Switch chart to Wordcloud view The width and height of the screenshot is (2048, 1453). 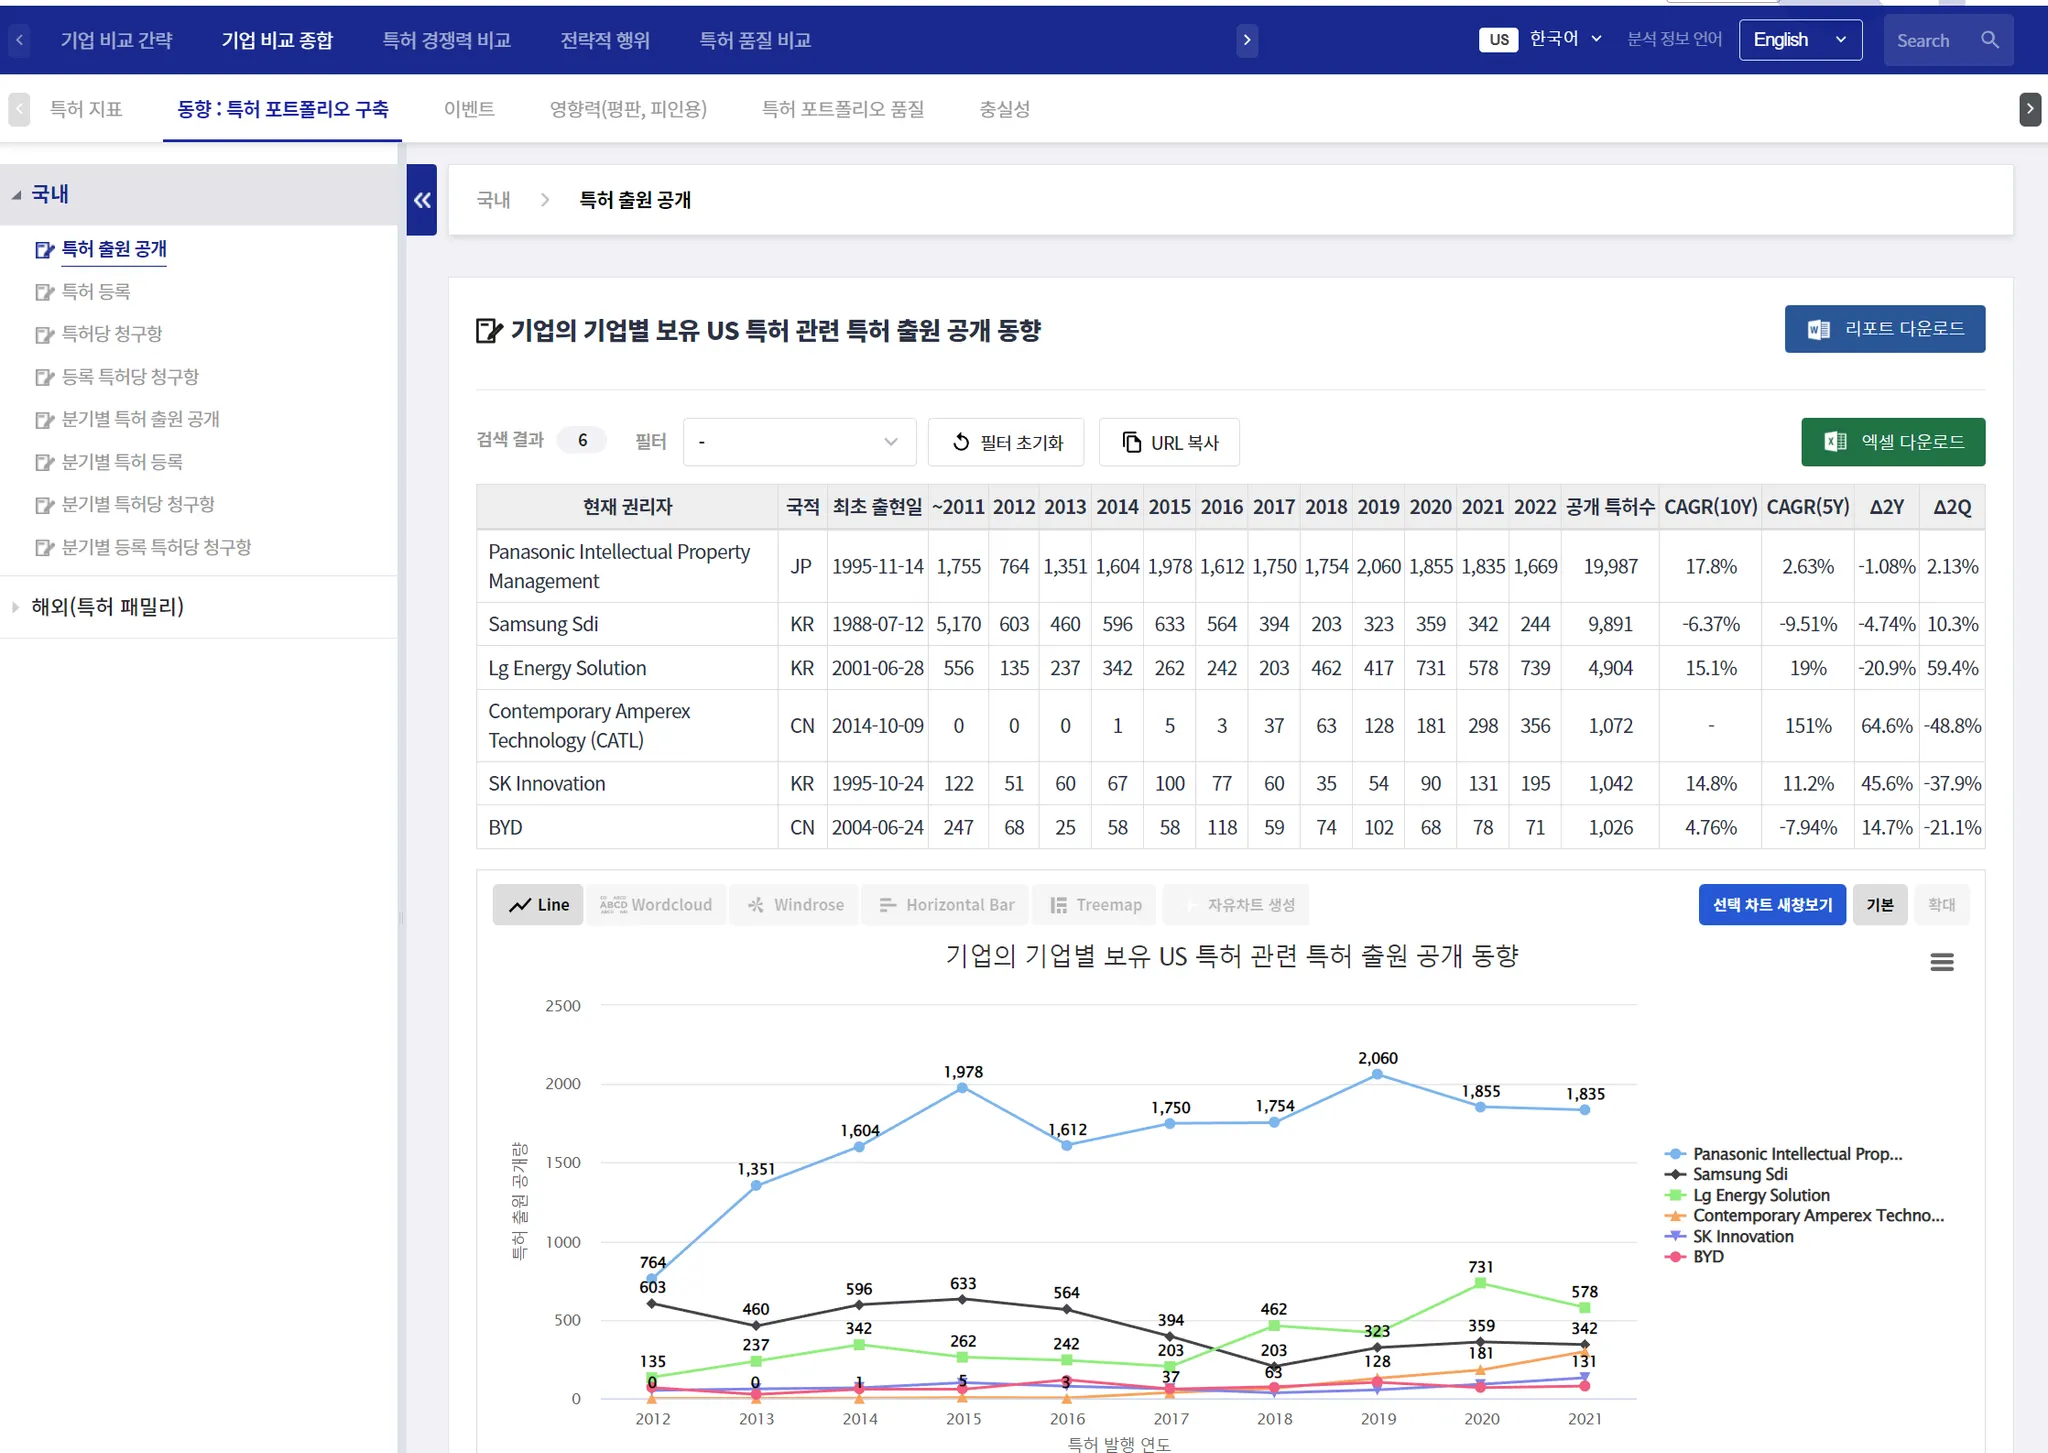pyautogui.click(x=656, y=905)
